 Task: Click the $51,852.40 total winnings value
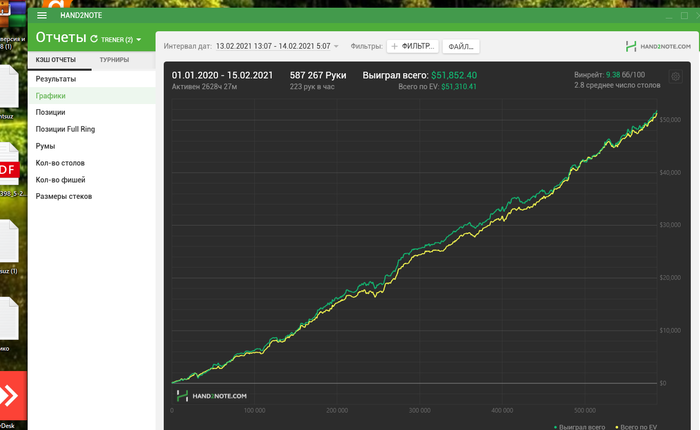click(x=454, y=75)
